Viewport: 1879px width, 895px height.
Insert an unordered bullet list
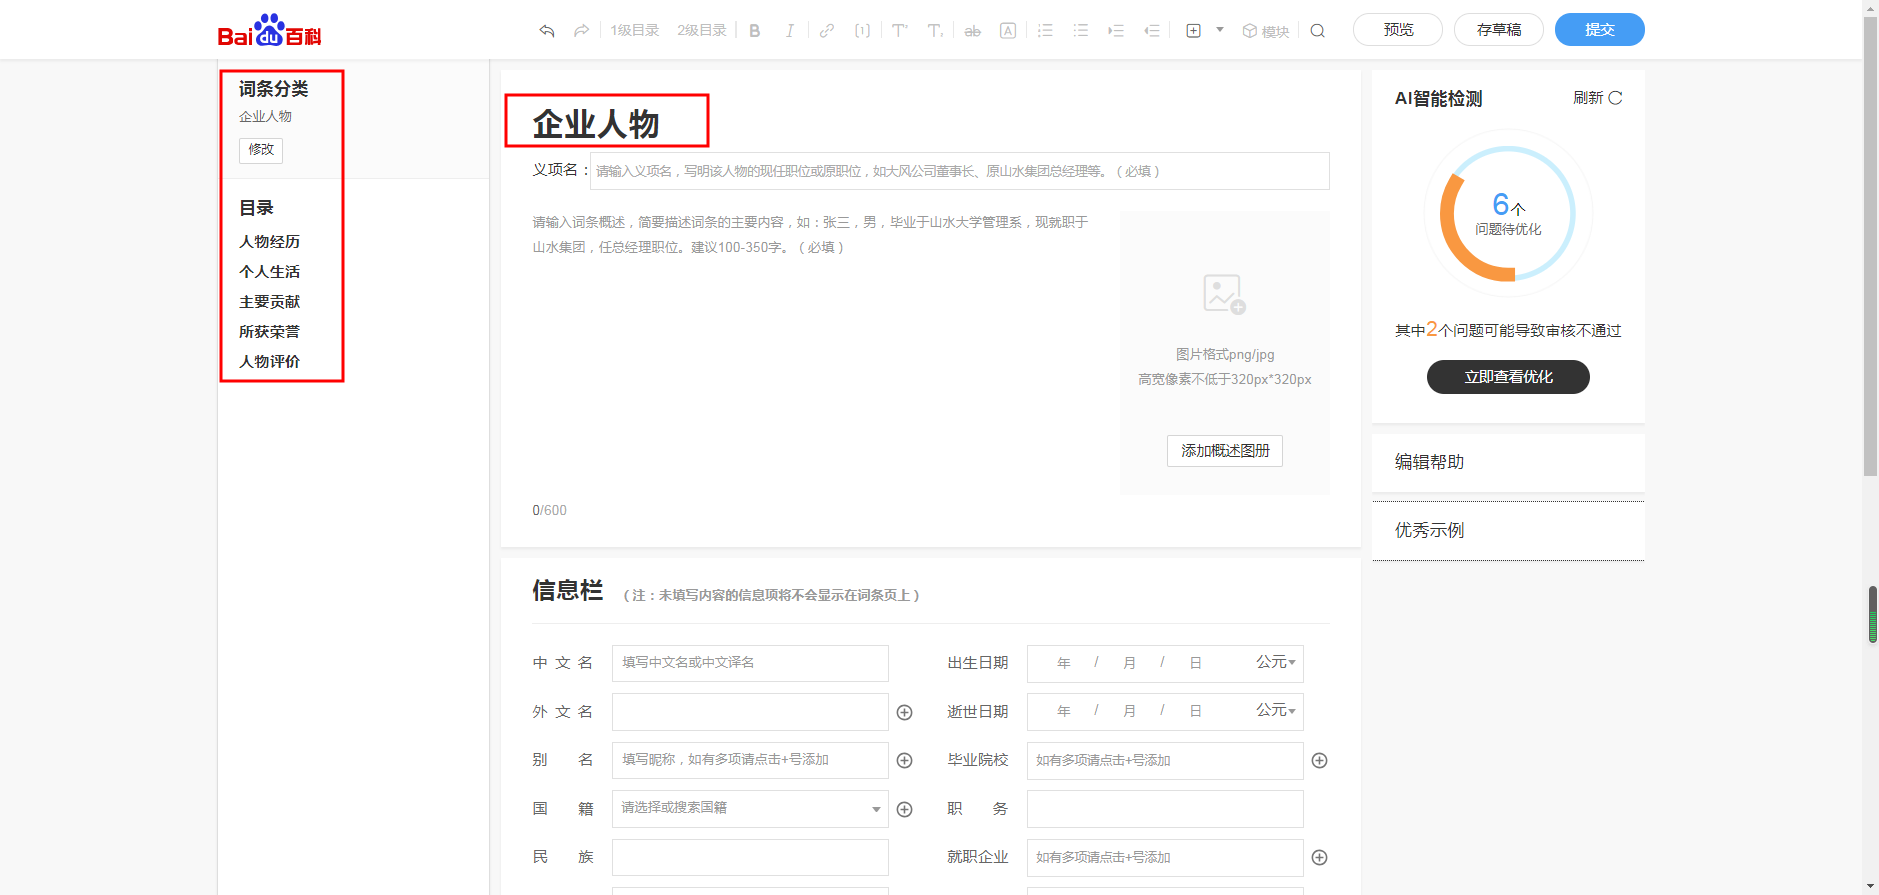click(x=1081, y=31)
